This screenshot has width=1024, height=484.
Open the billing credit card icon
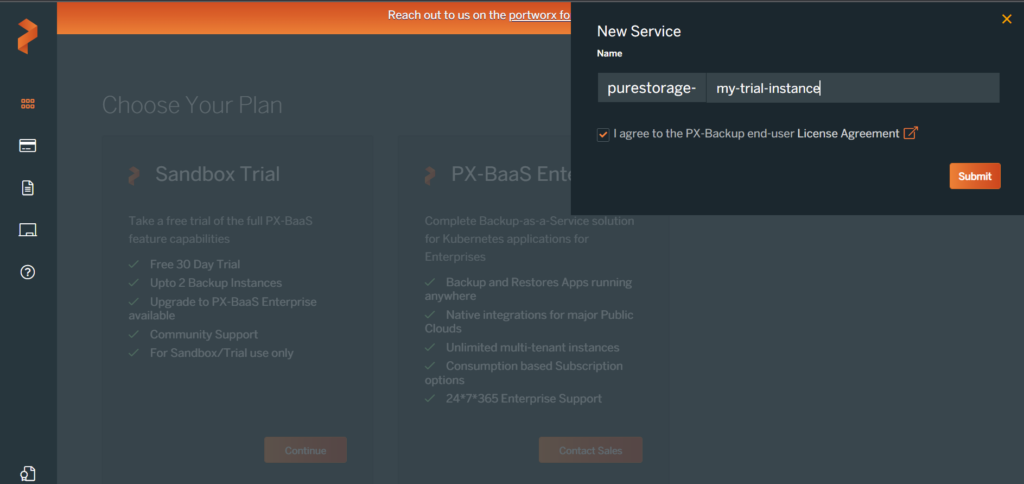[x=28, y=146]
